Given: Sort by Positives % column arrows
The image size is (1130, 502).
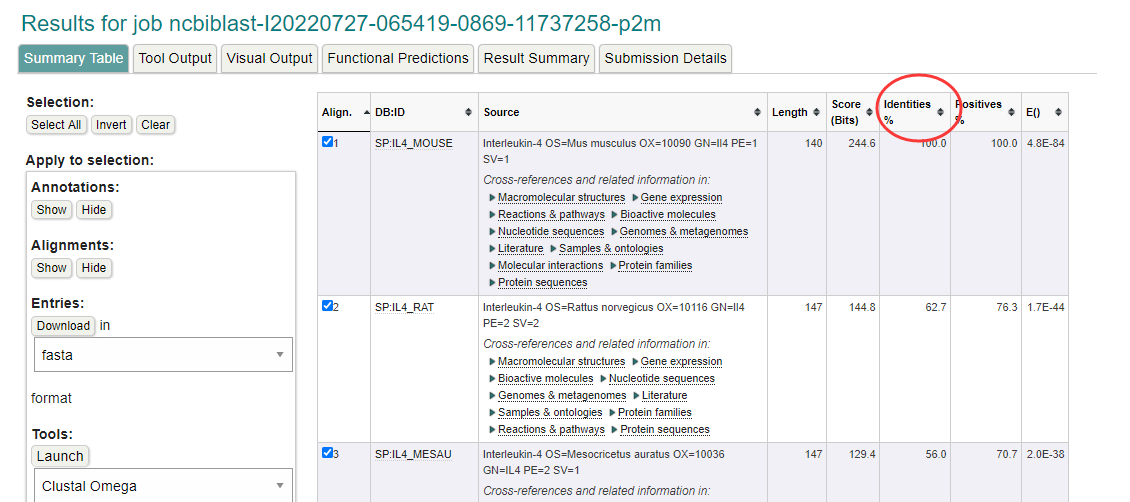Looking at the screenshot, I should [1011, 112].
